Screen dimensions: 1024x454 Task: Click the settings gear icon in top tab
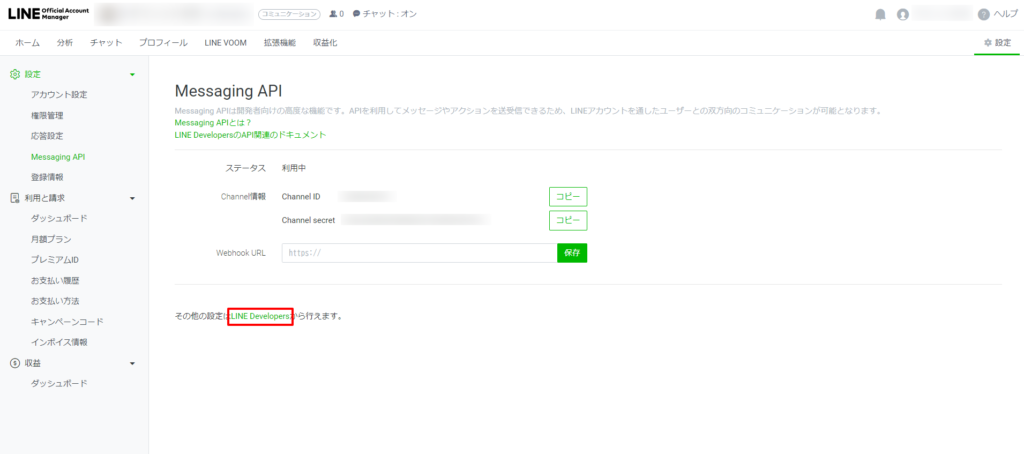pos(987,42)
